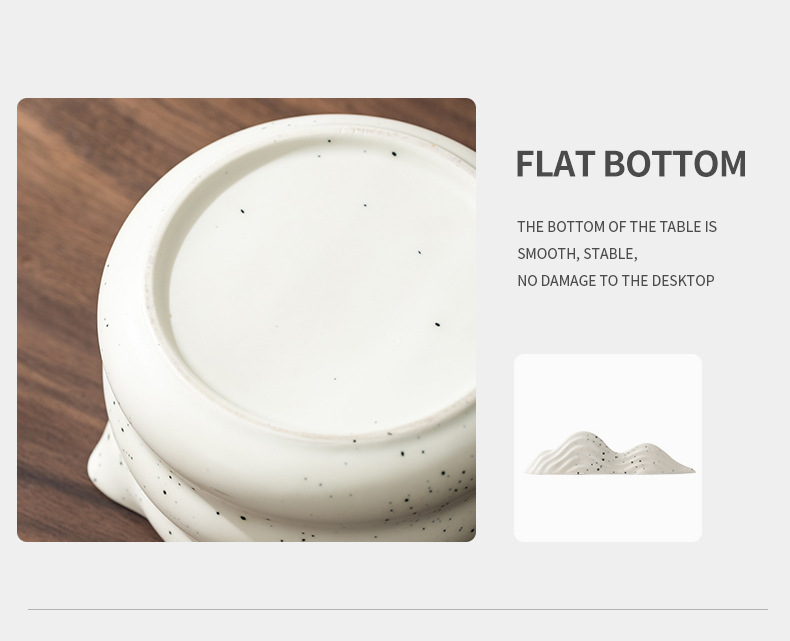
Task: Select the text 'SMOOTH, STABLE,'
Action: 577,253
